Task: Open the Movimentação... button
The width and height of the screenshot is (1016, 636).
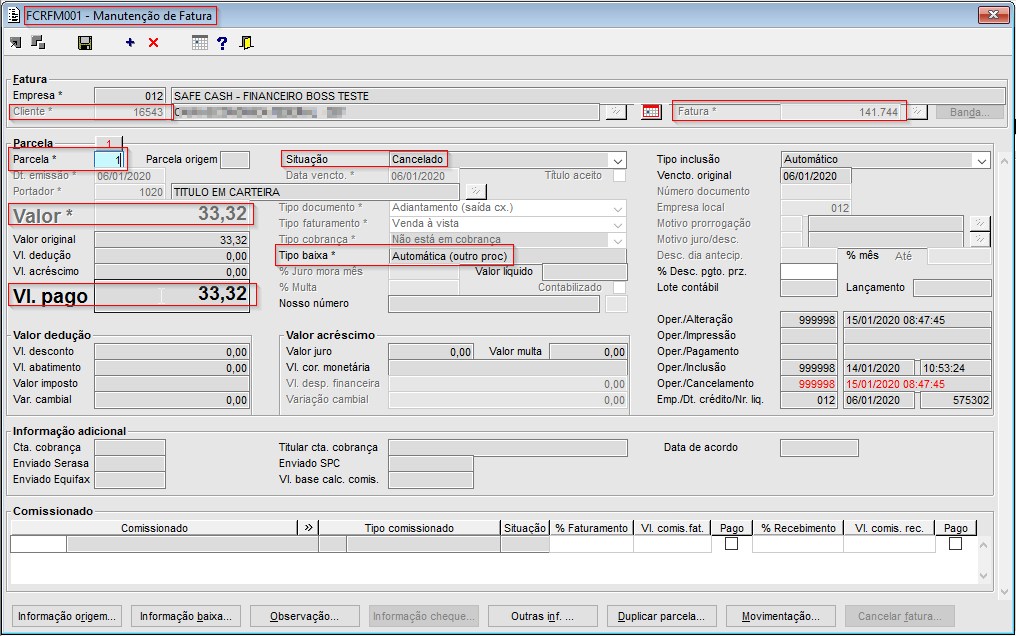Action: tap(781, 616)
